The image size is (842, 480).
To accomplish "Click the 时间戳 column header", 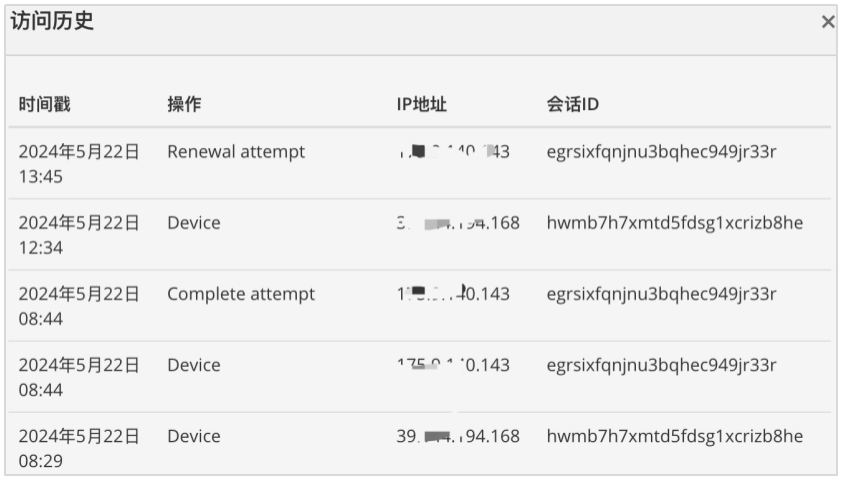I will point(45,104).
